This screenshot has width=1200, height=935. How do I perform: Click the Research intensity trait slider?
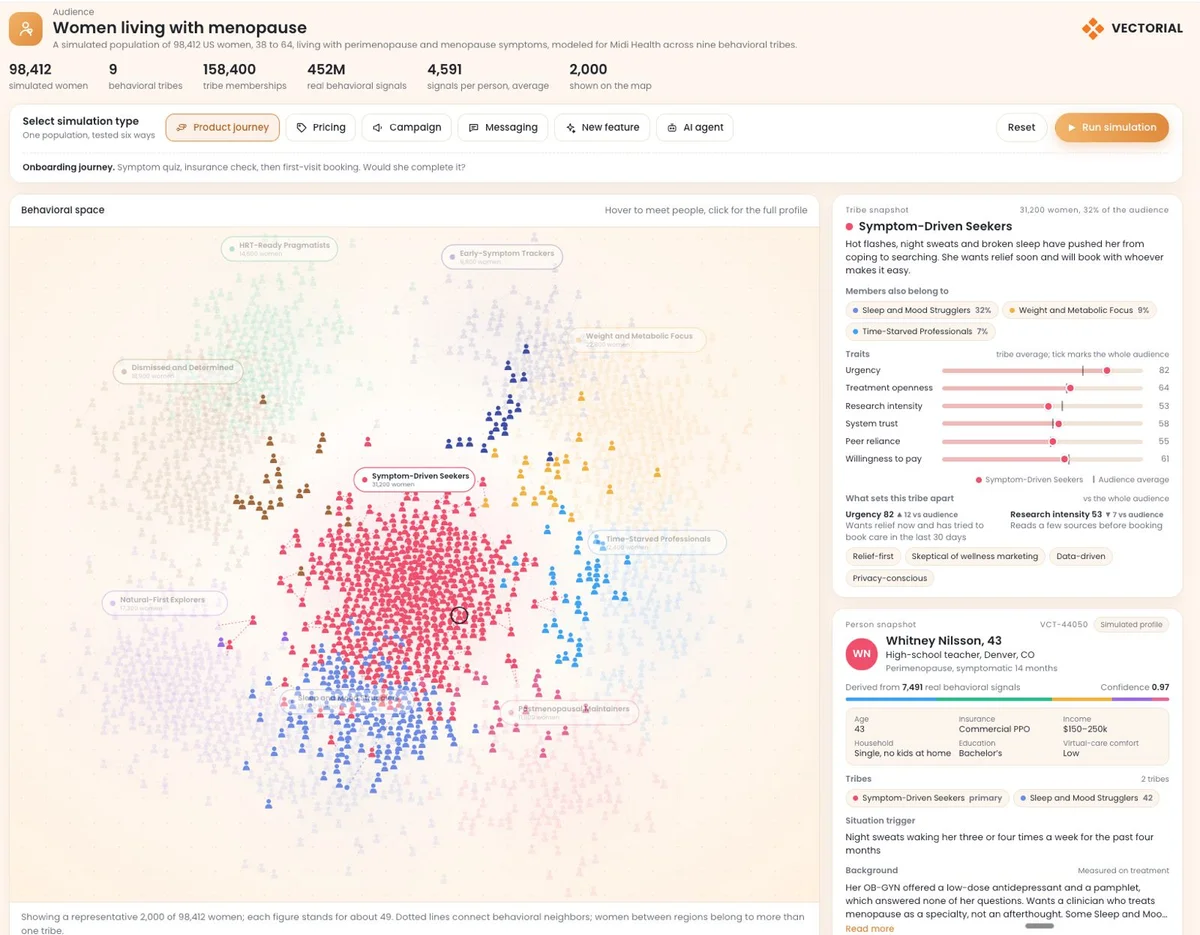[1042, 406]
